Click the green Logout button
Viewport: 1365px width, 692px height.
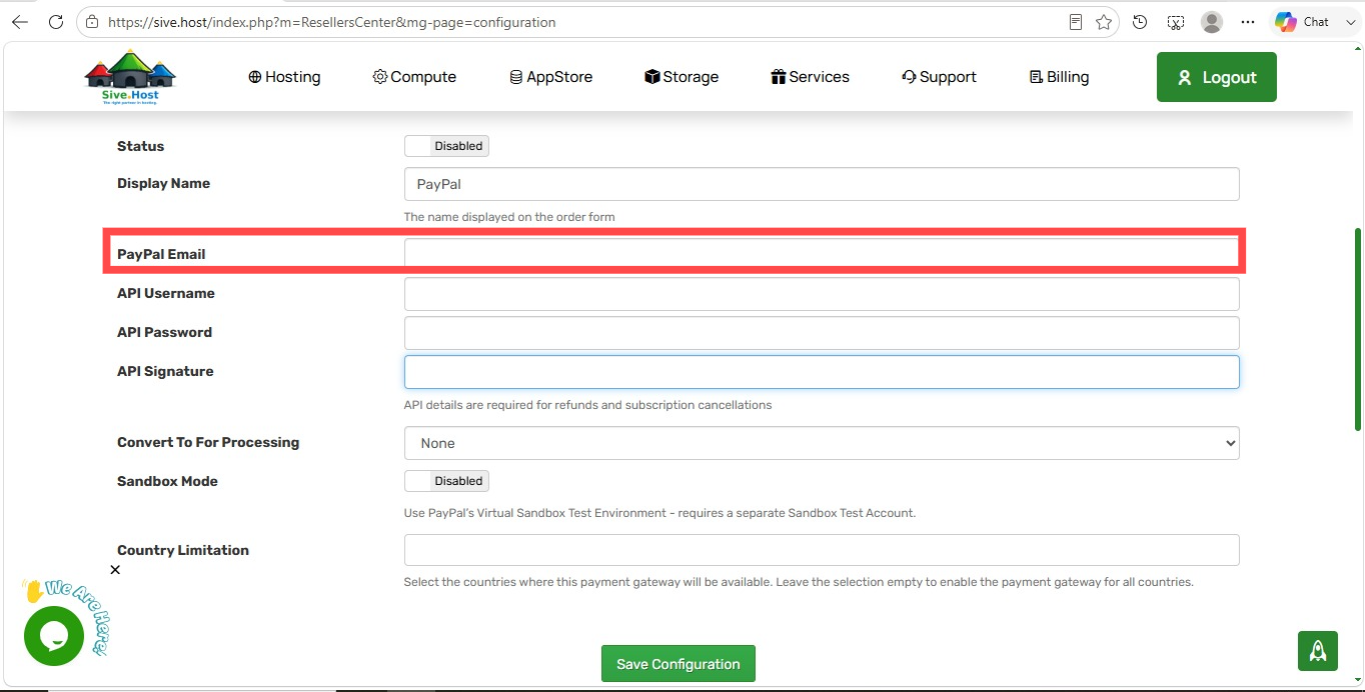[x=1216, y=77]
